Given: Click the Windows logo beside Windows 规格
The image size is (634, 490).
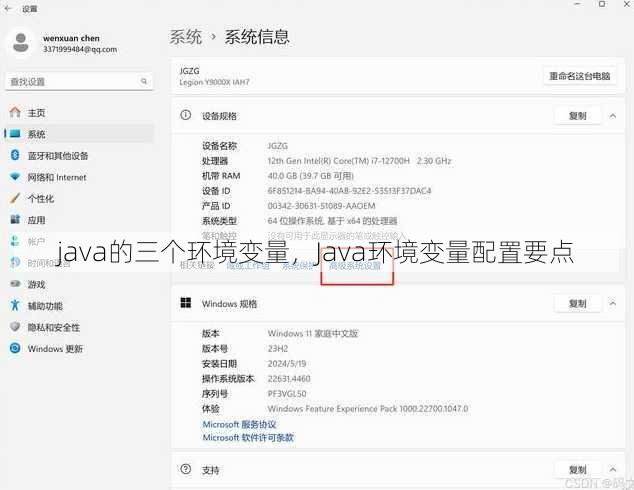Looking at the screenshot, I should (x=186, y=303).
